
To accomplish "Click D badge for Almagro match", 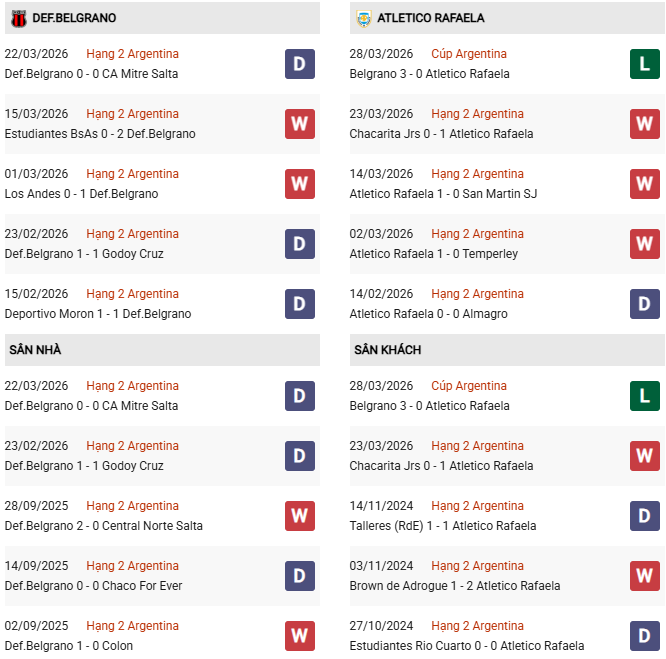I will [x=645, y=304].
